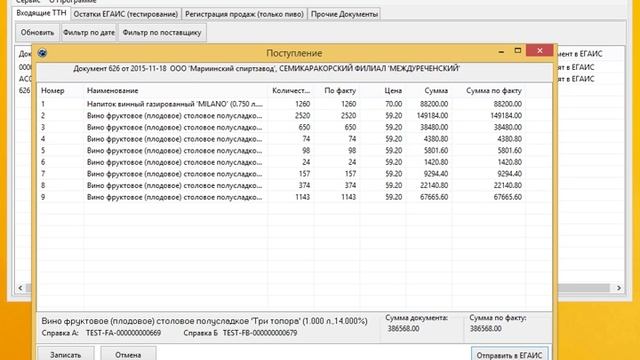
Task: Click the 22140.80 Сумма по факту cell
Action: point(508,185)
